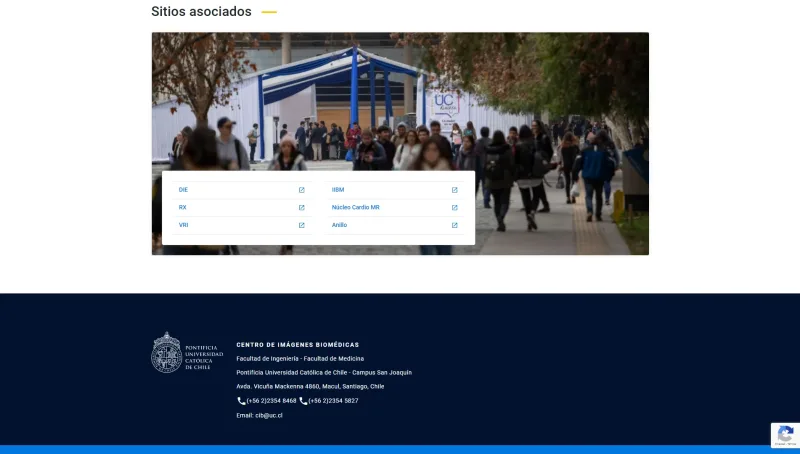Click the Avda. Vicuña Mackenna address
Image resolution: width=800 pixels, height=454 pixels.
point(310,387)
